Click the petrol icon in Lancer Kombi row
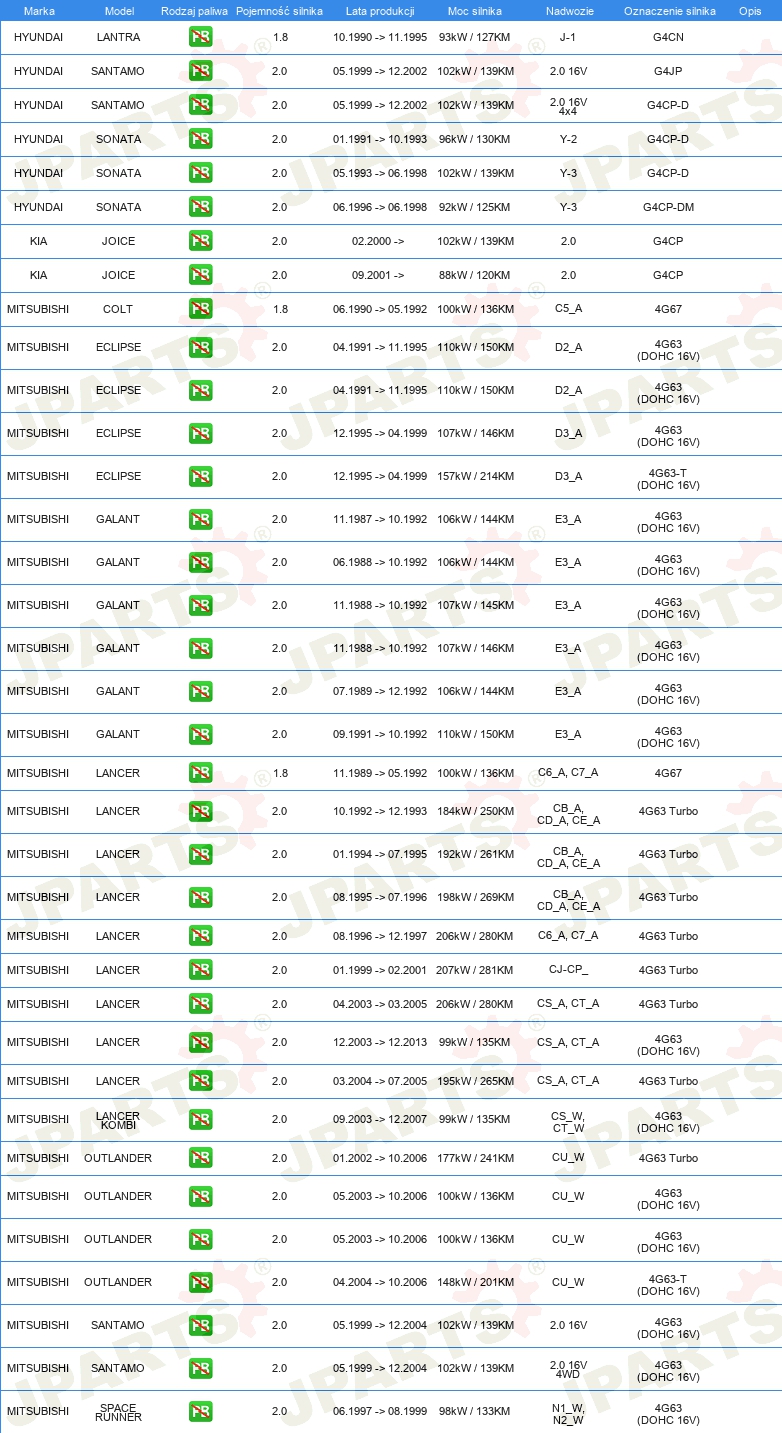Screen dimensions: 782x1433 (200, 1120)
